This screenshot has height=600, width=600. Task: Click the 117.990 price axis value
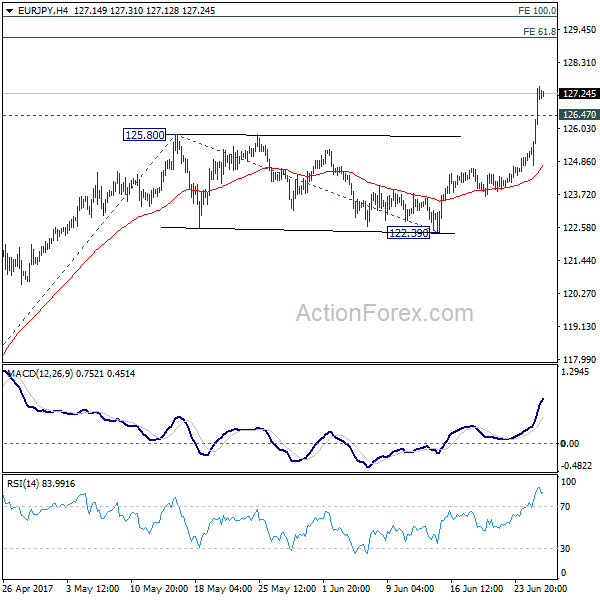(579, 359)
